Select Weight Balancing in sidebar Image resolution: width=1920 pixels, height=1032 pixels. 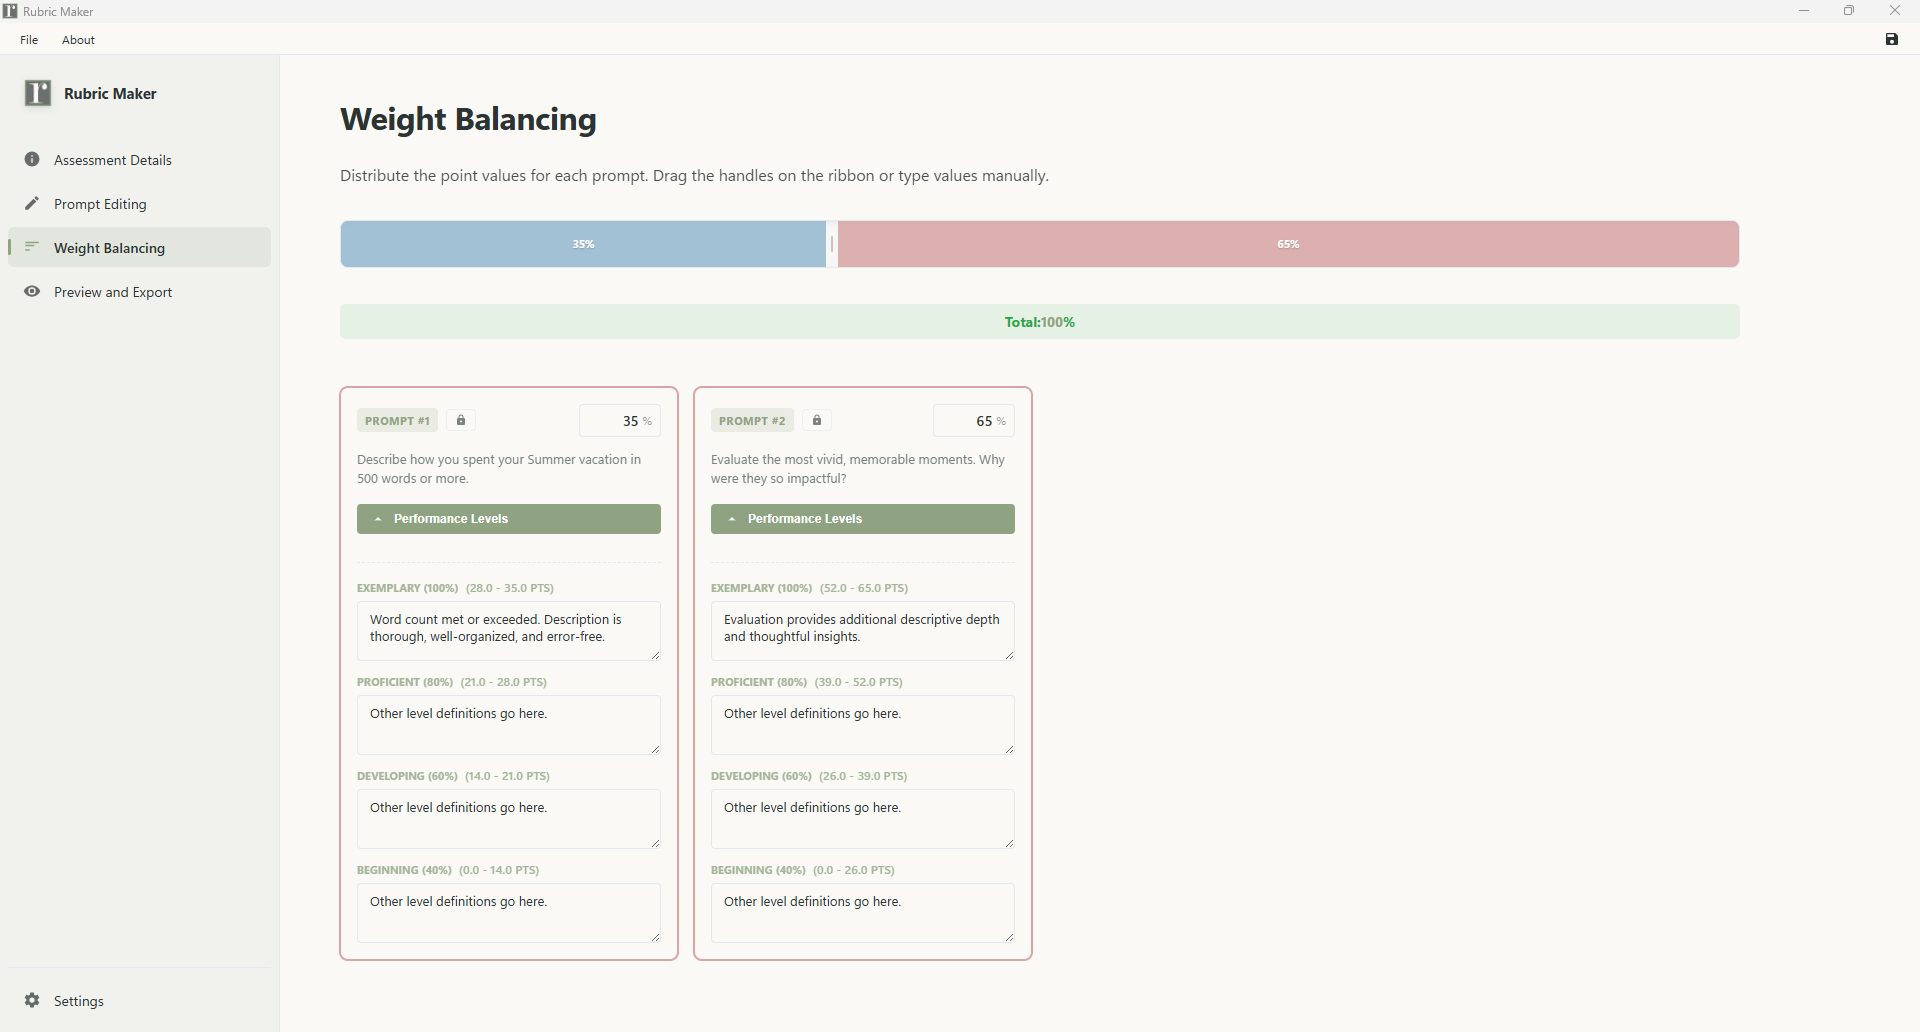[139, 248]
